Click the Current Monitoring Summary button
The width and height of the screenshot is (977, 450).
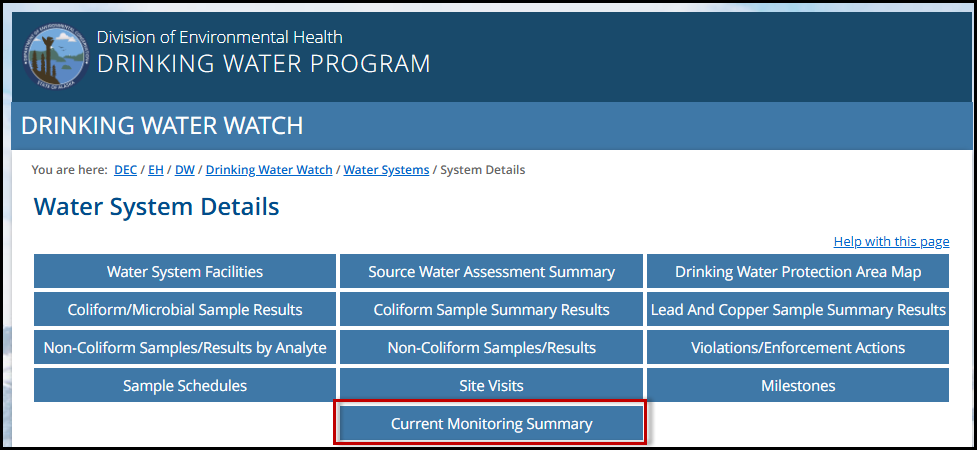tap(491, 424)
